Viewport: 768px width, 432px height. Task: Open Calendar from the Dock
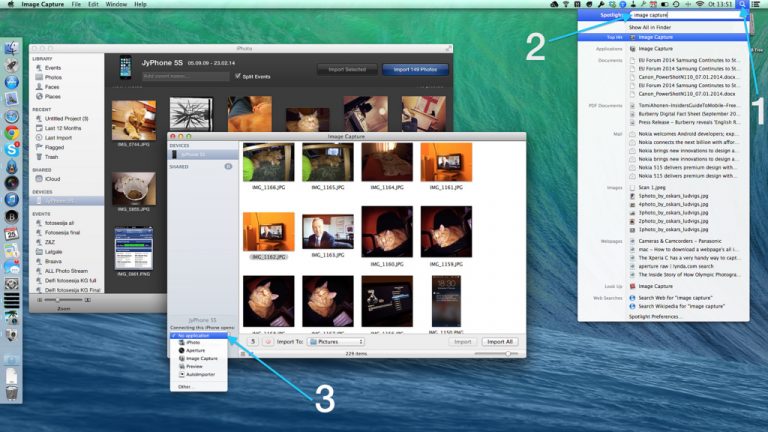pyautogui.click(x=11, y=234)
